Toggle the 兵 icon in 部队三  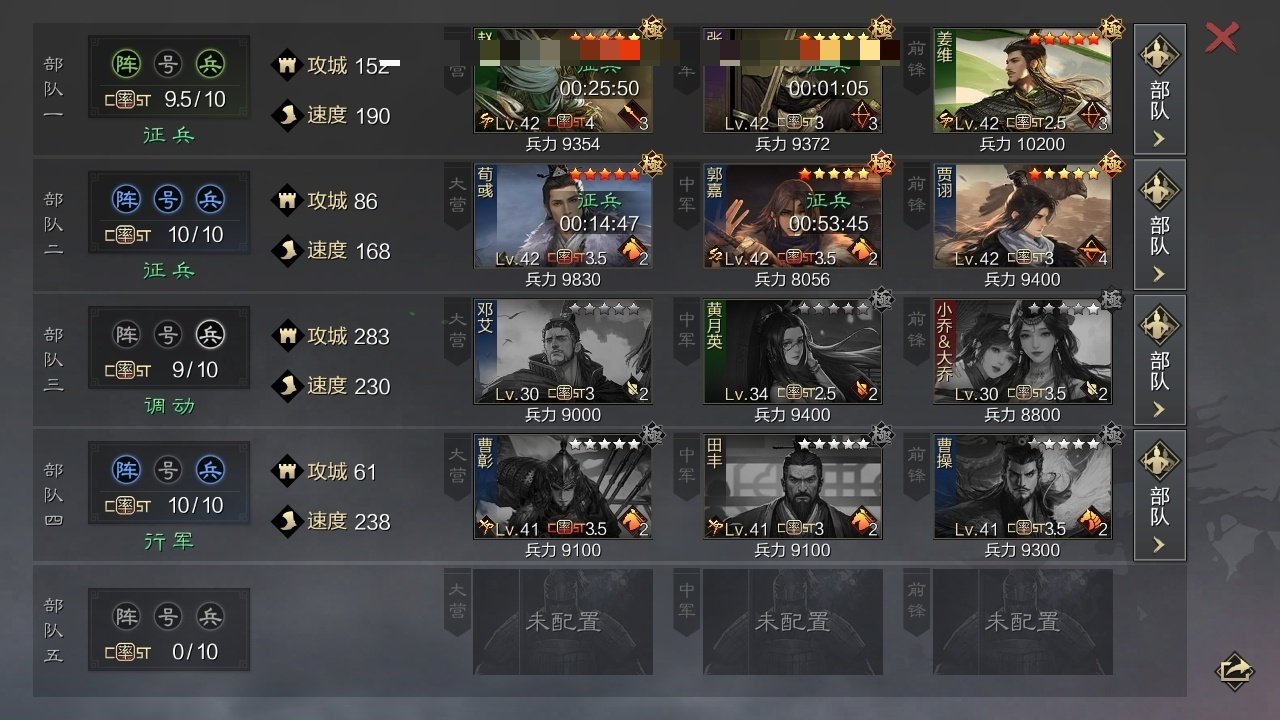pyautogui.click(x=210, y=334)
